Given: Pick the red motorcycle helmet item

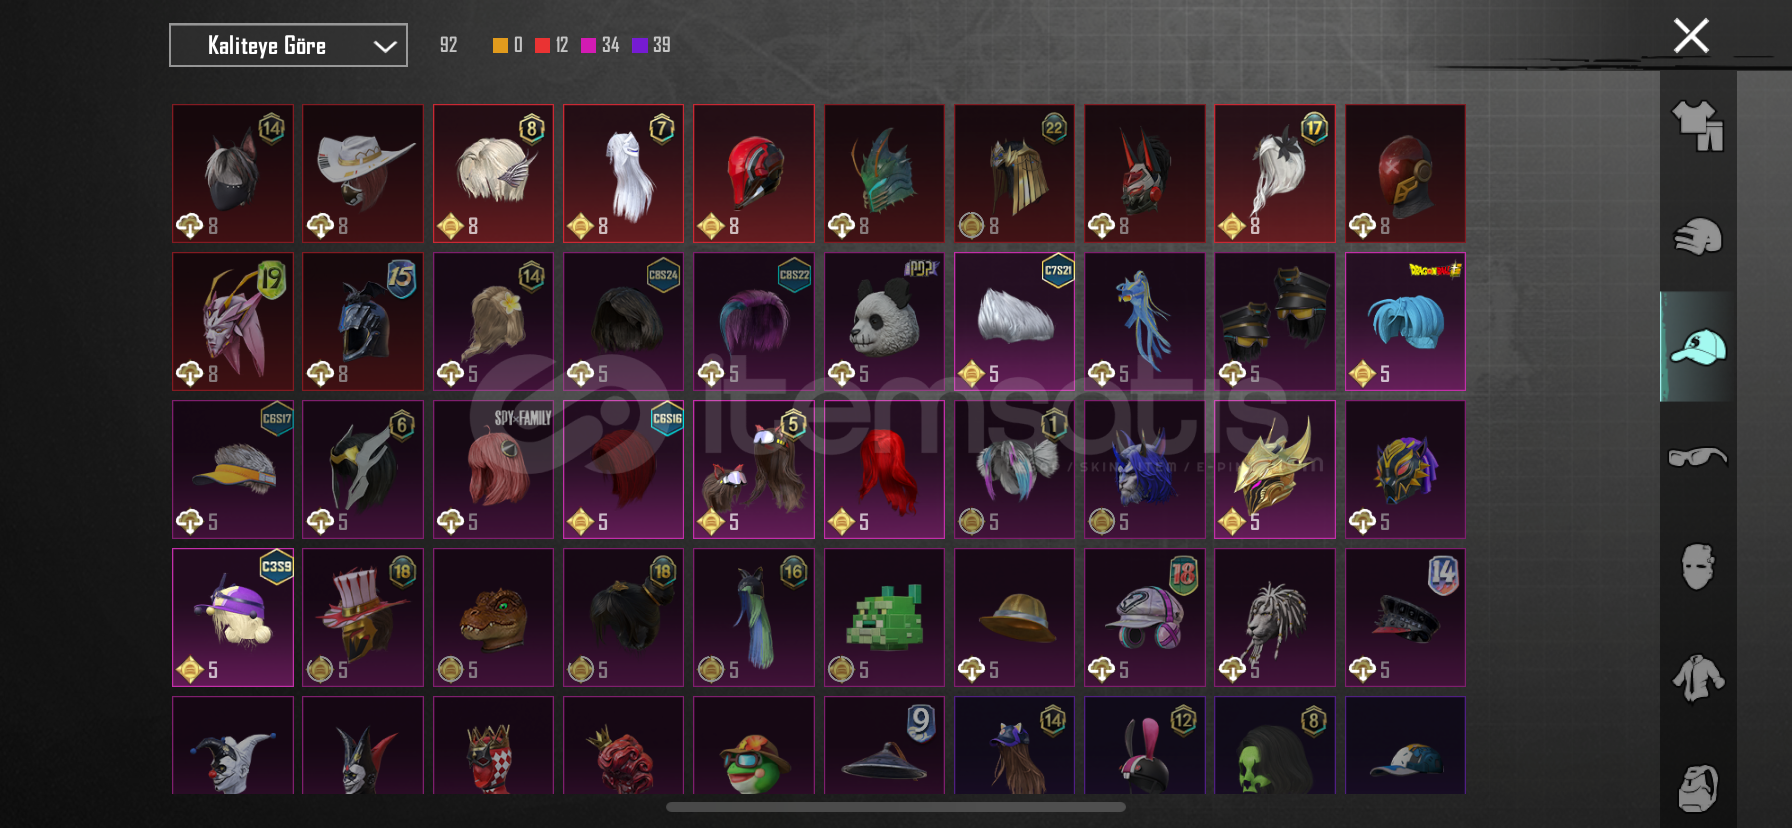Looking at the screenshot, I should (x=754, y=173).
